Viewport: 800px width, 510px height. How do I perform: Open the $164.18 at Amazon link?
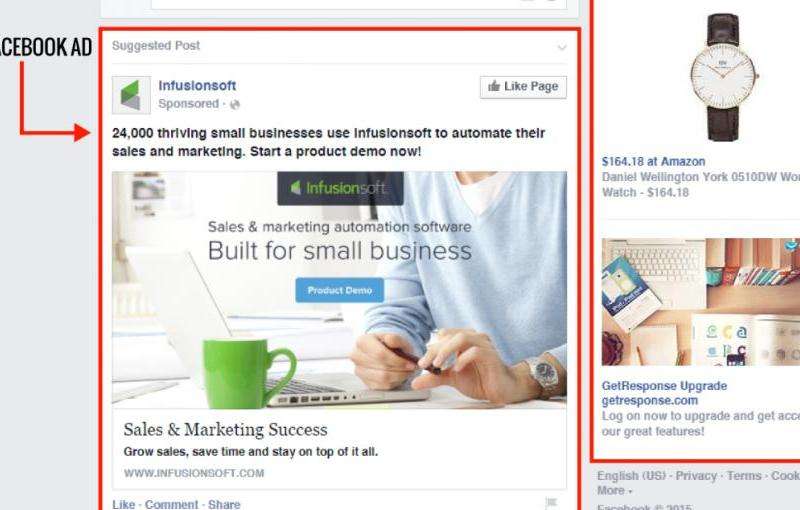654,162
